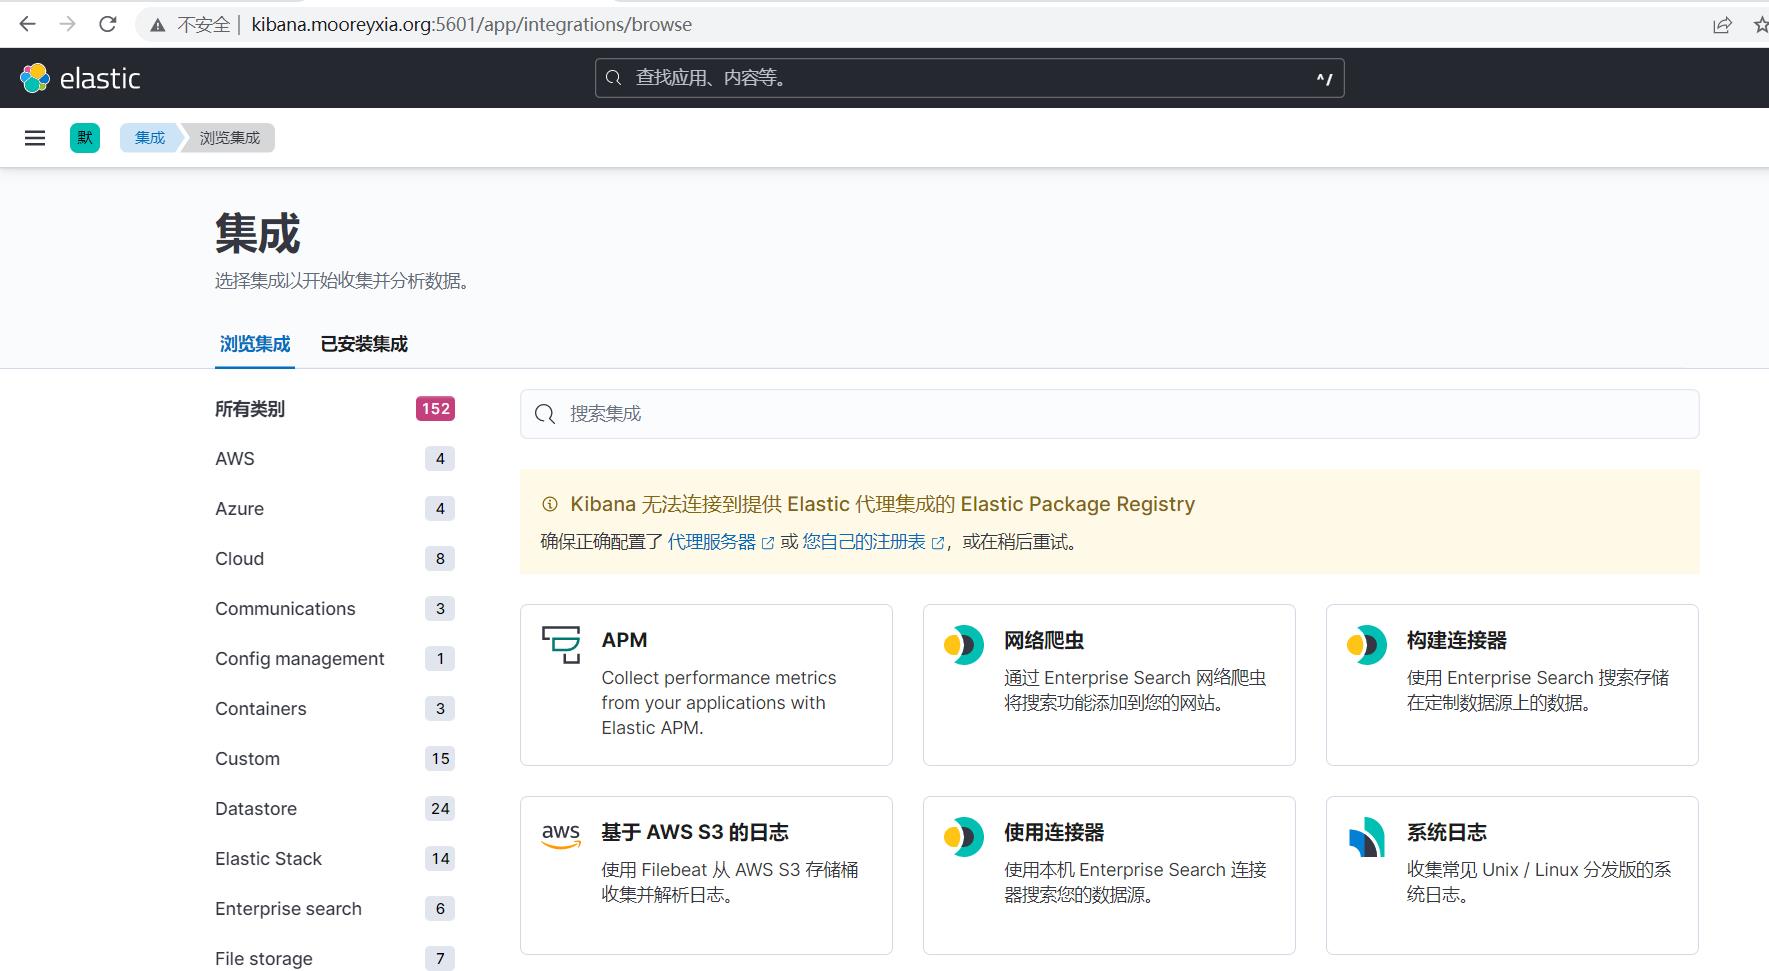Reload the page with refresh icon
The image size is (1769, 971).
[x=108, y=24]
